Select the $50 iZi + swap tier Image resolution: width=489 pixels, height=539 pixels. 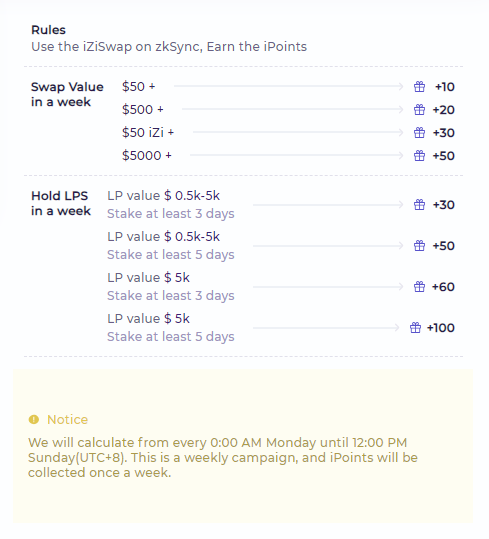point(148,133)
